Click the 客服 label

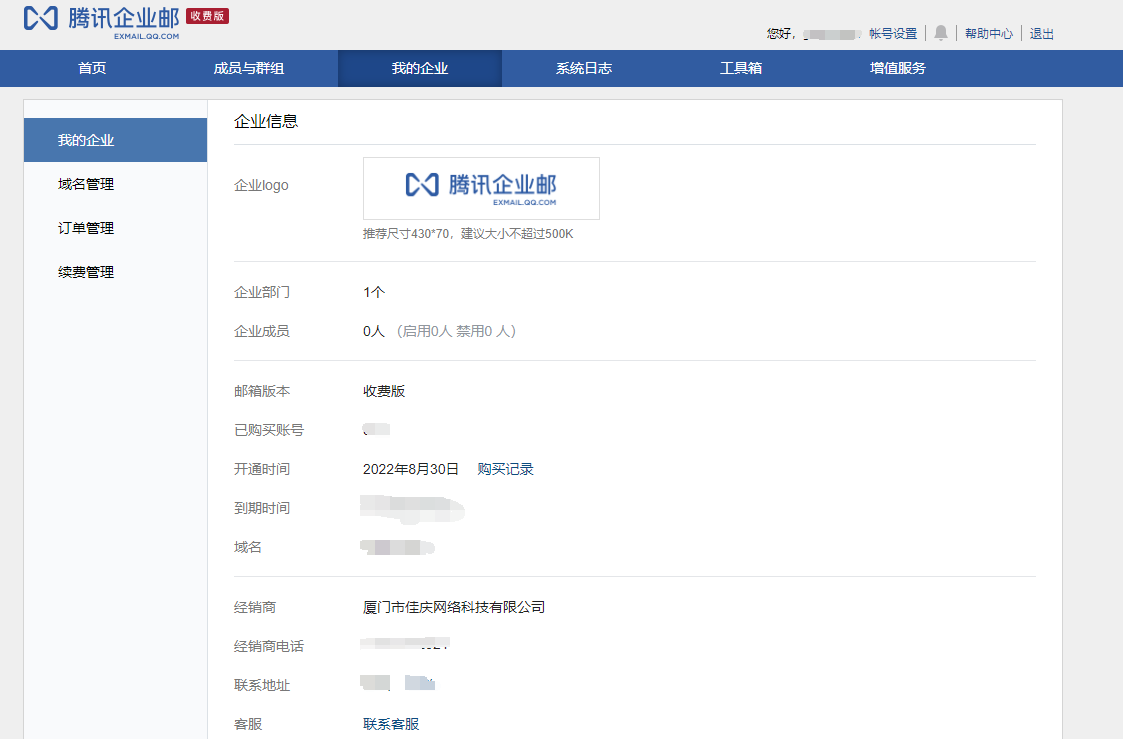[248, 724]
